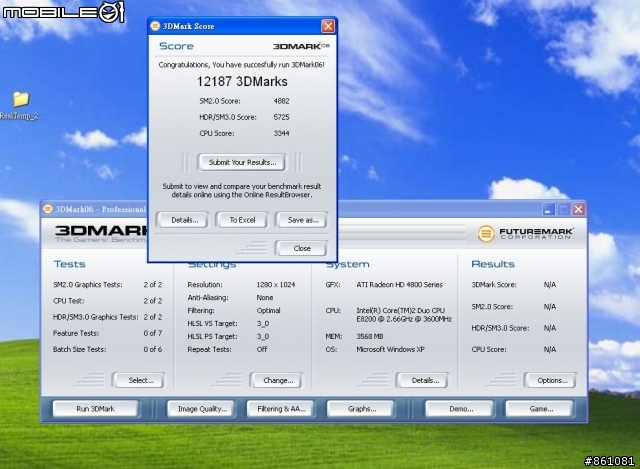Click Change button under Settings
This screenshot has height=469, width=640.
click(x=278, y=380)
